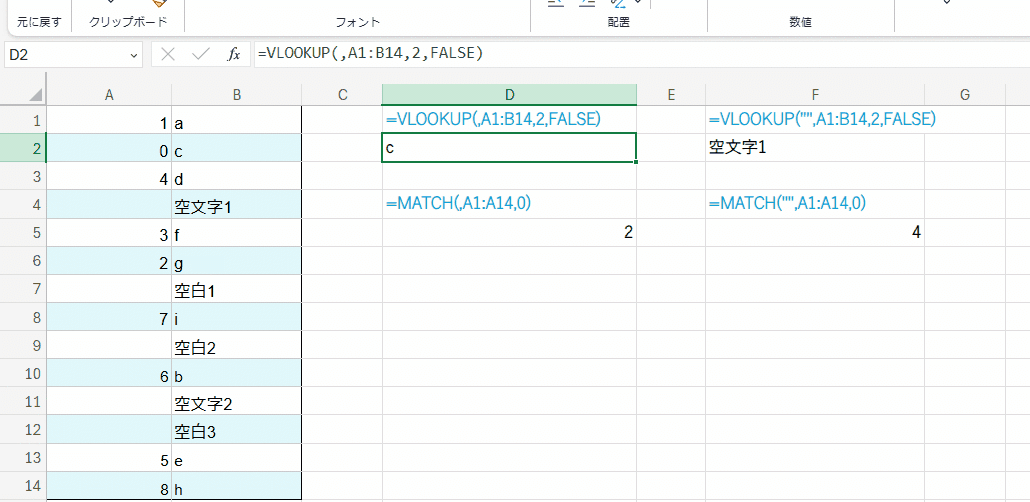Select row 11 header
Image resolution: width=1030 pixels, height=502 pixels.
click(x=23, y=401)
